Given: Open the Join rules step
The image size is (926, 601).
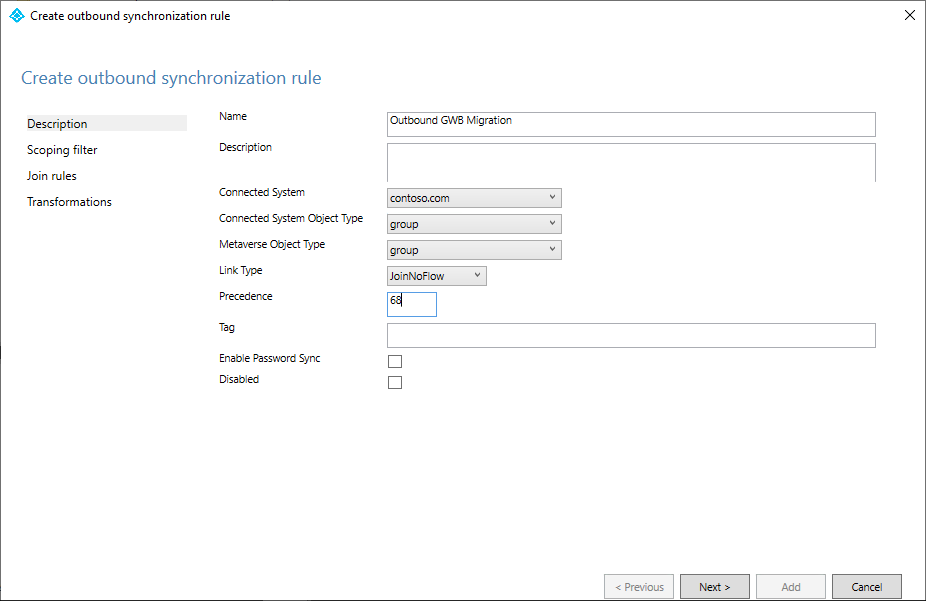Looking at the screenshot, I should pyautogui.click(x=52, y=176).
